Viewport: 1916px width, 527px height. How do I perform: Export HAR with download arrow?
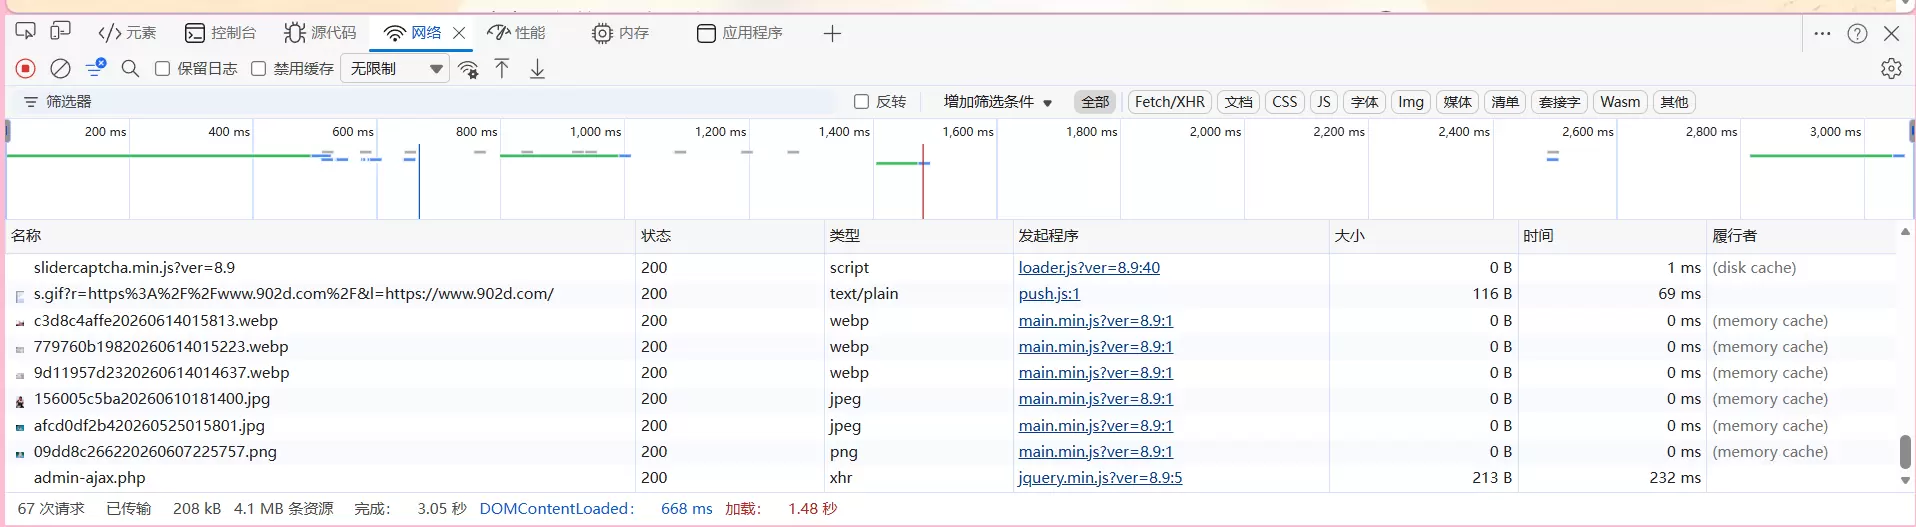537,68
